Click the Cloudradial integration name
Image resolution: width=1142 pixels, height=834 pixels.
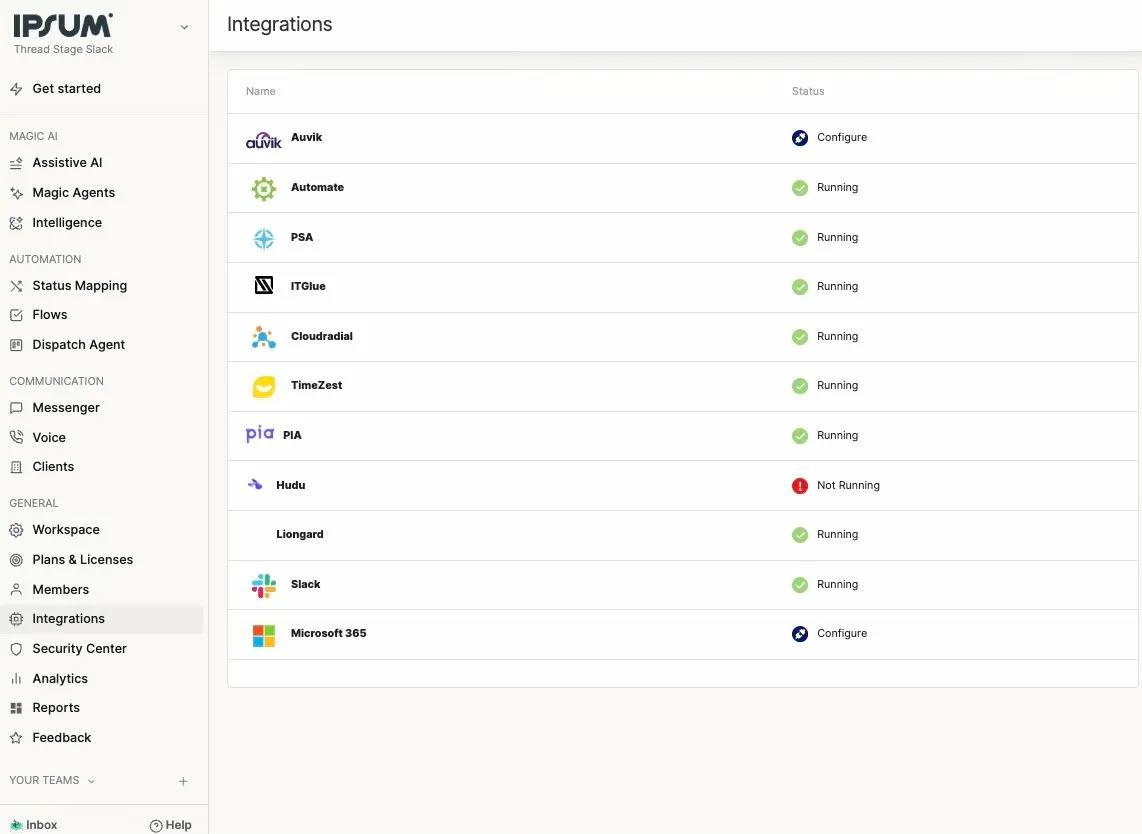[321, 337]
